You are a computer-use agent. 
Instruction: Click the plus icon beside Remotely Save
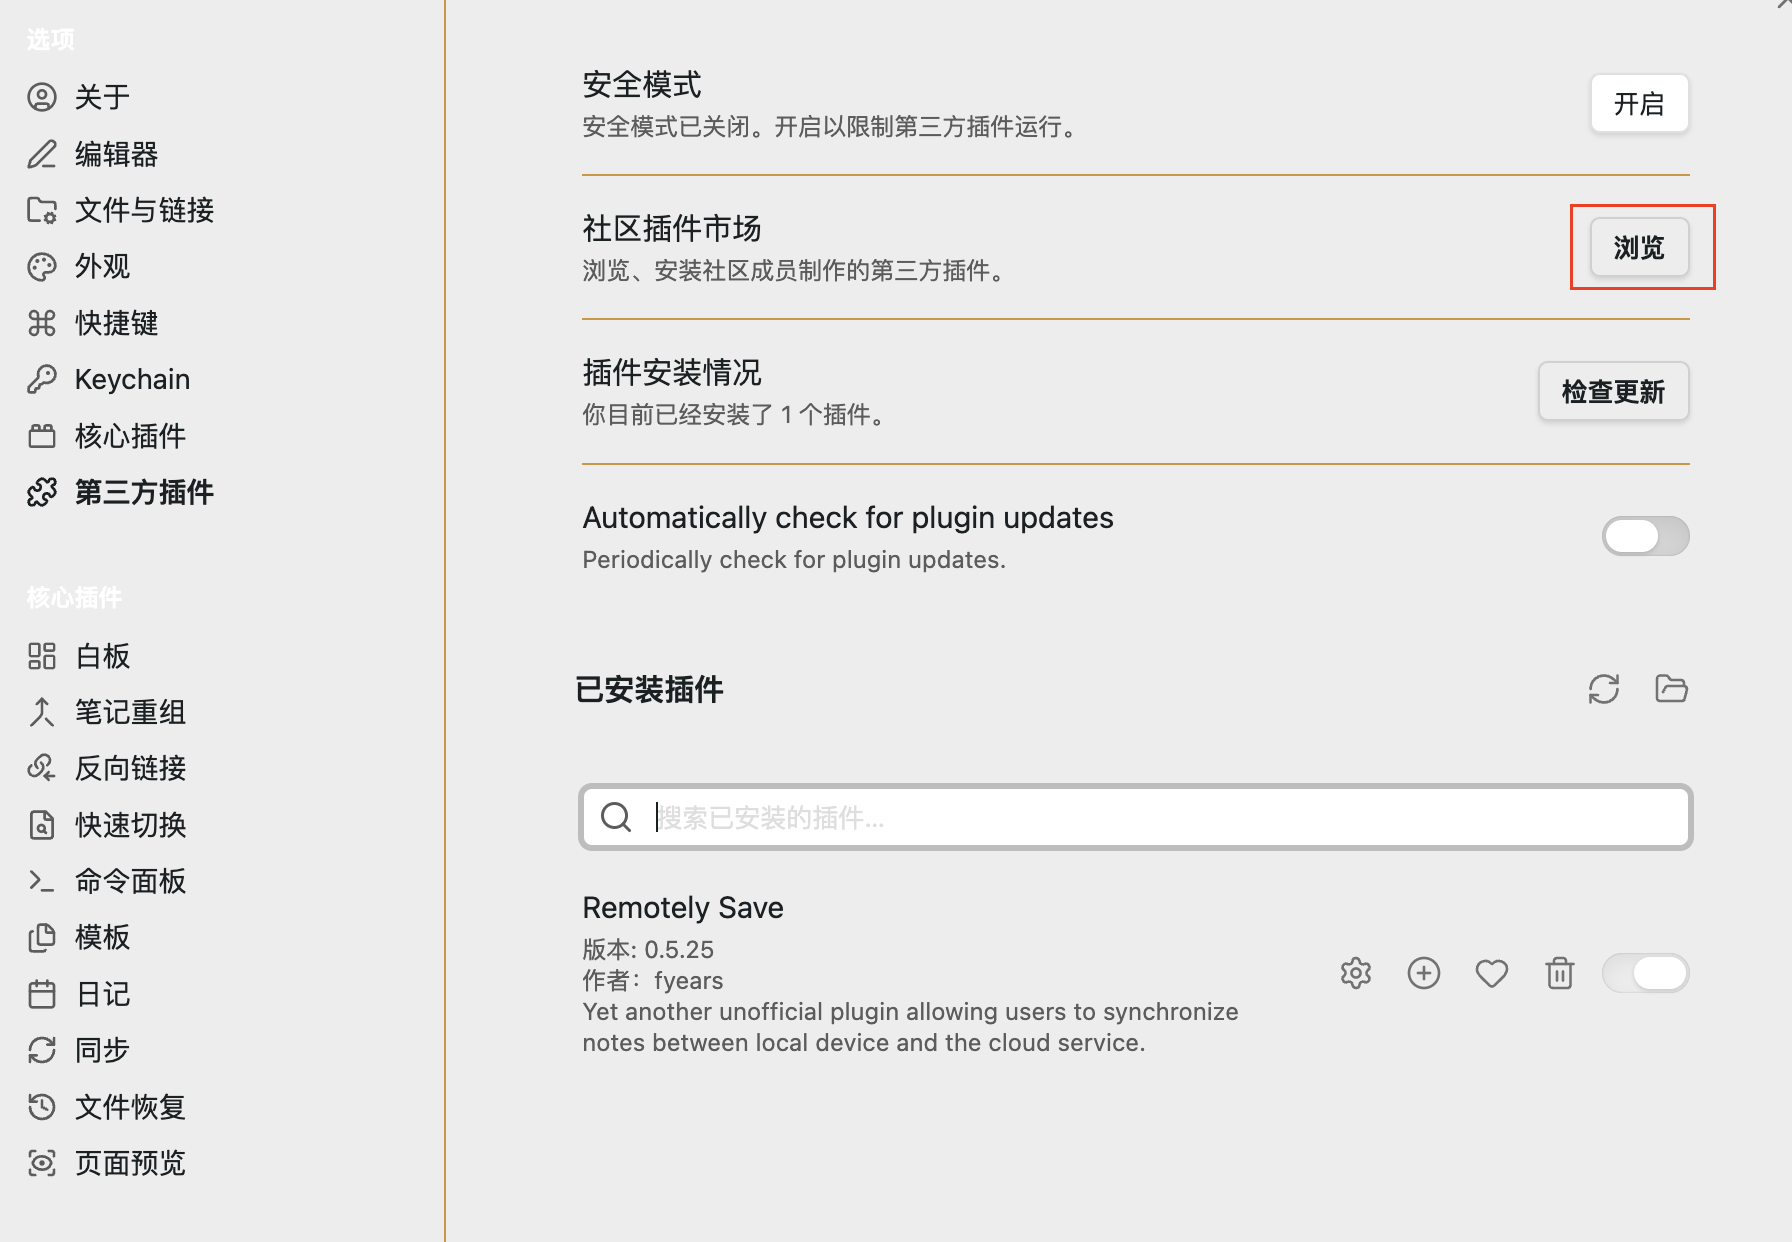[x=1423, y=973]
